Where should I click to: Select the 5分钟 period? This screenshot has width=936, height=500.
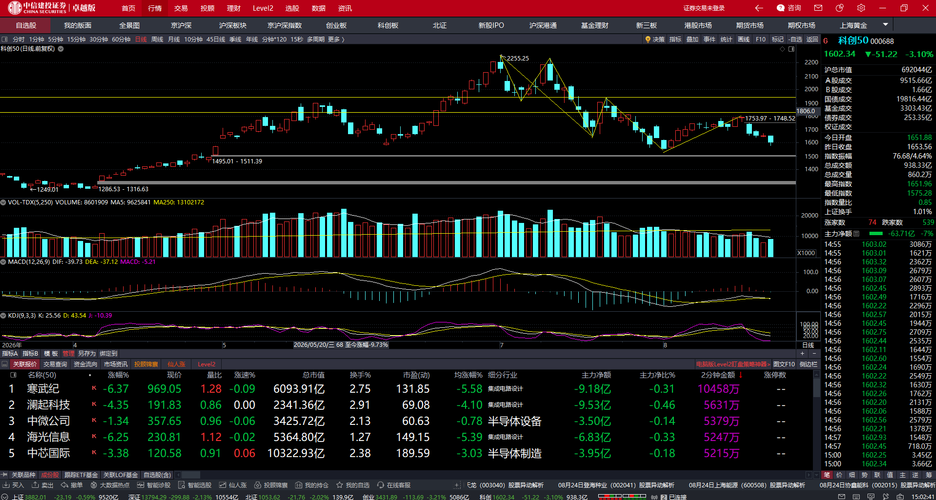[x=56, y=39]
